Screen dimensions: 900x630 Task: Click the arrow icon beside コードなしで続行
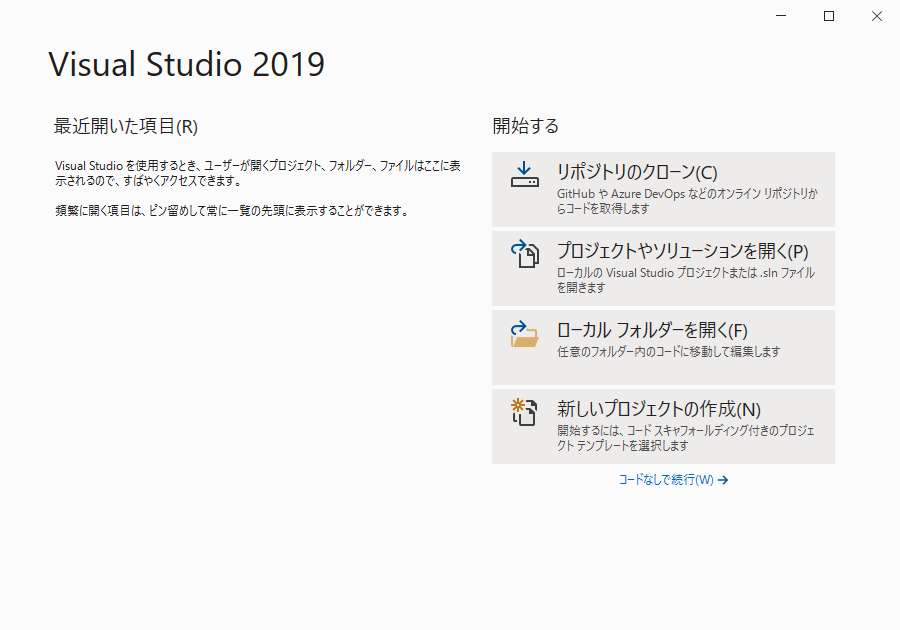pos(723,480)
